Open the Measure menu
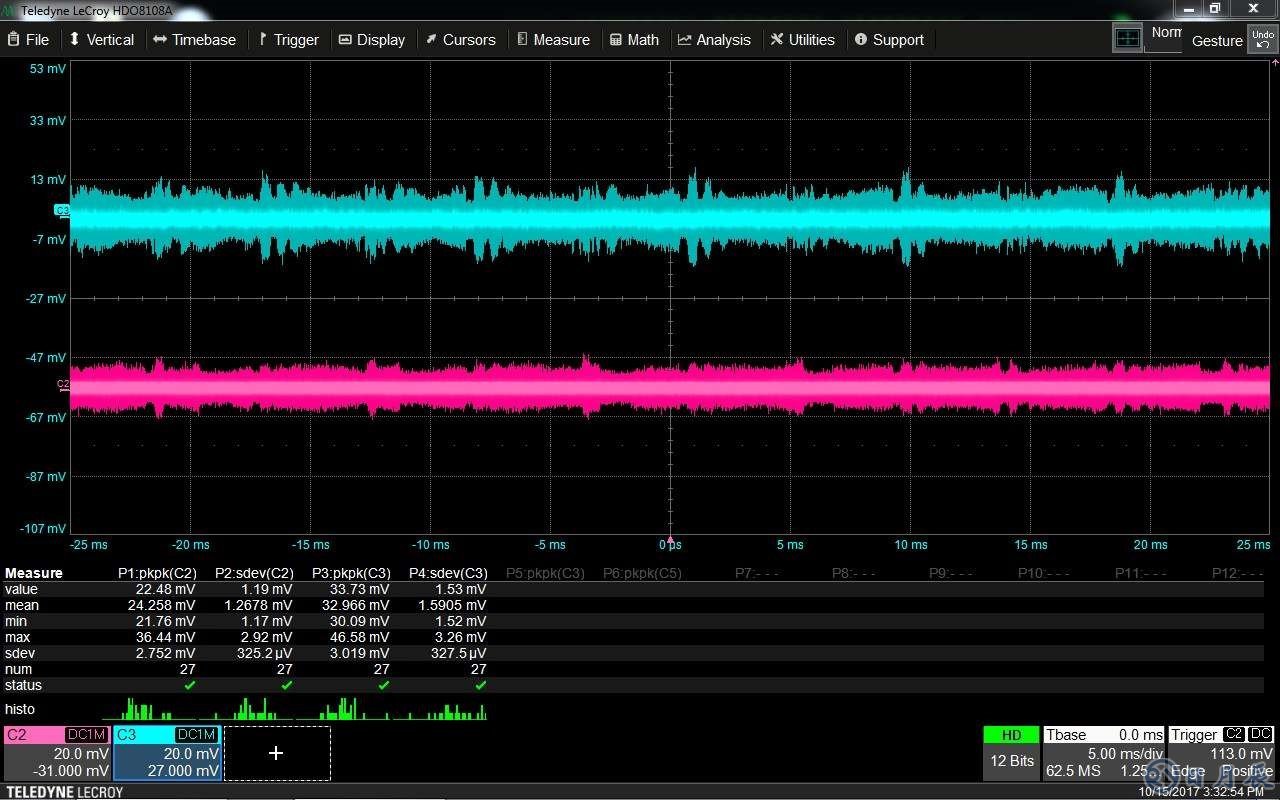The image size is (1280, 800). (553, 40)
